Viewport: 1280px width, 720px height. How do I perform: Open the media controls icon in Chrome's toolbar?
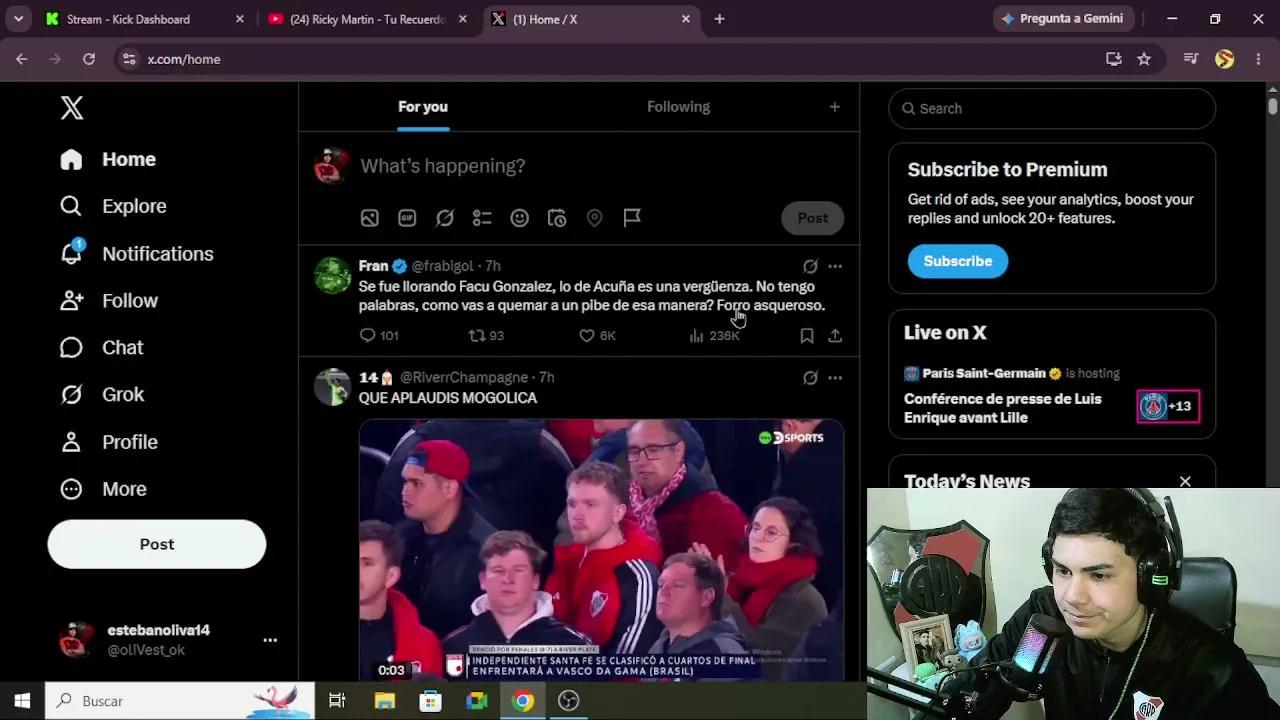[1191, 59]
